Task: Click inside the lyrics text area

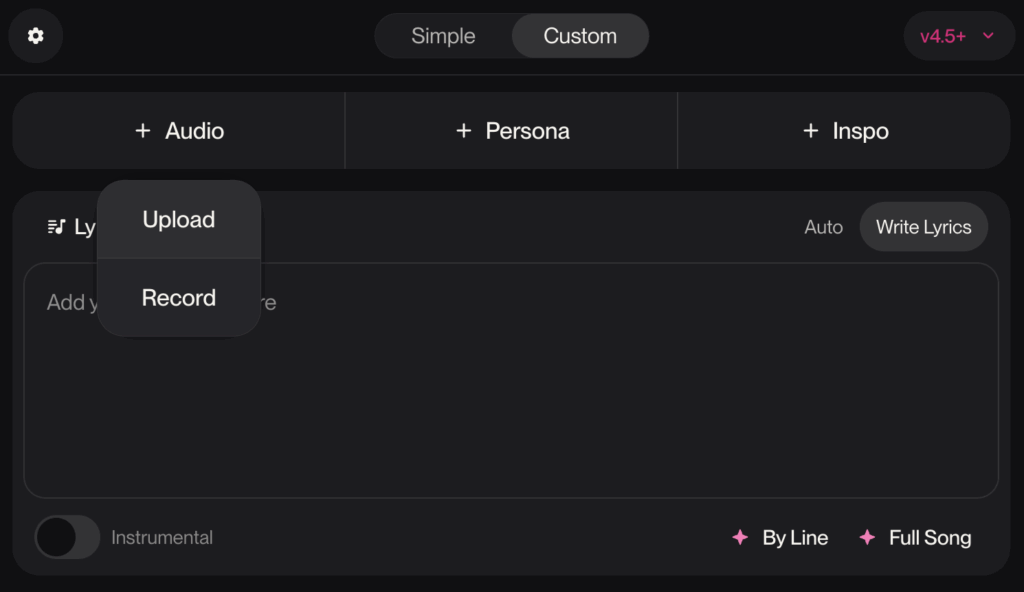Action: coord(600,400)
